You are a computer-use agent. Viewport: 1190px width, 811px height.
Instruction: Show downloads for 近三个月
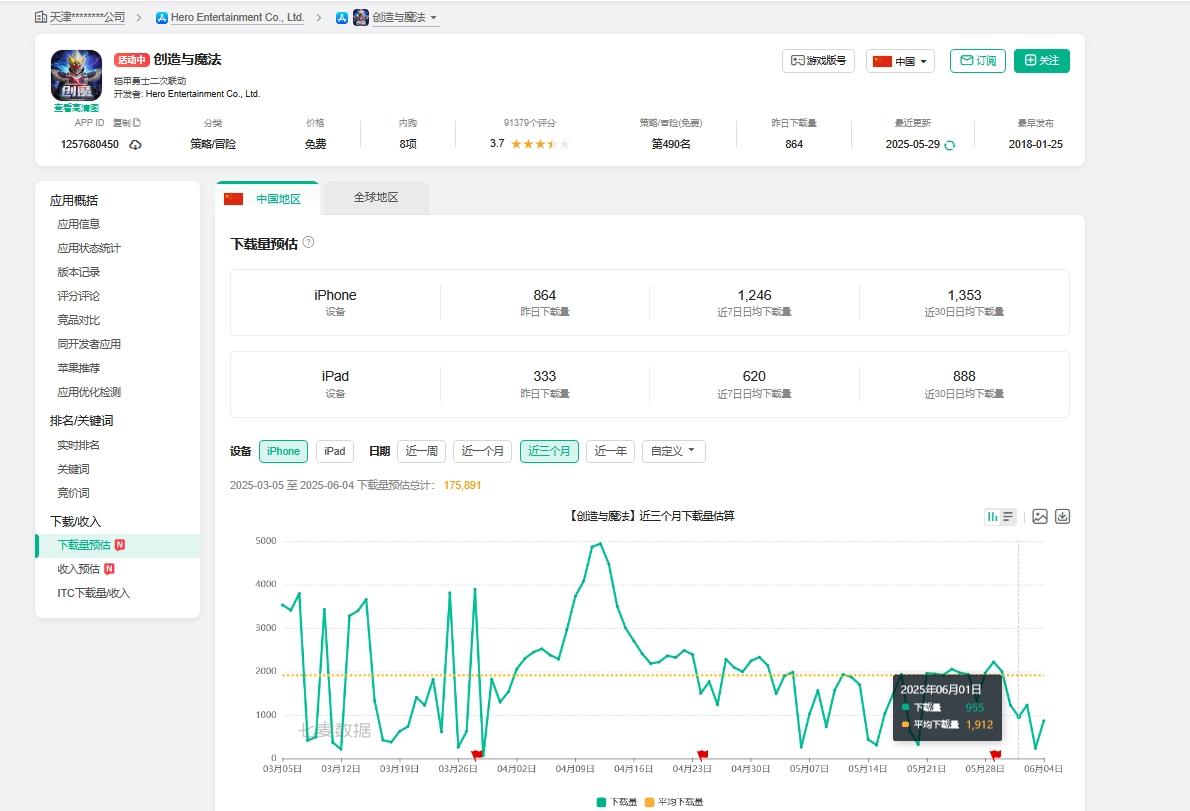[x=549, y=451]
